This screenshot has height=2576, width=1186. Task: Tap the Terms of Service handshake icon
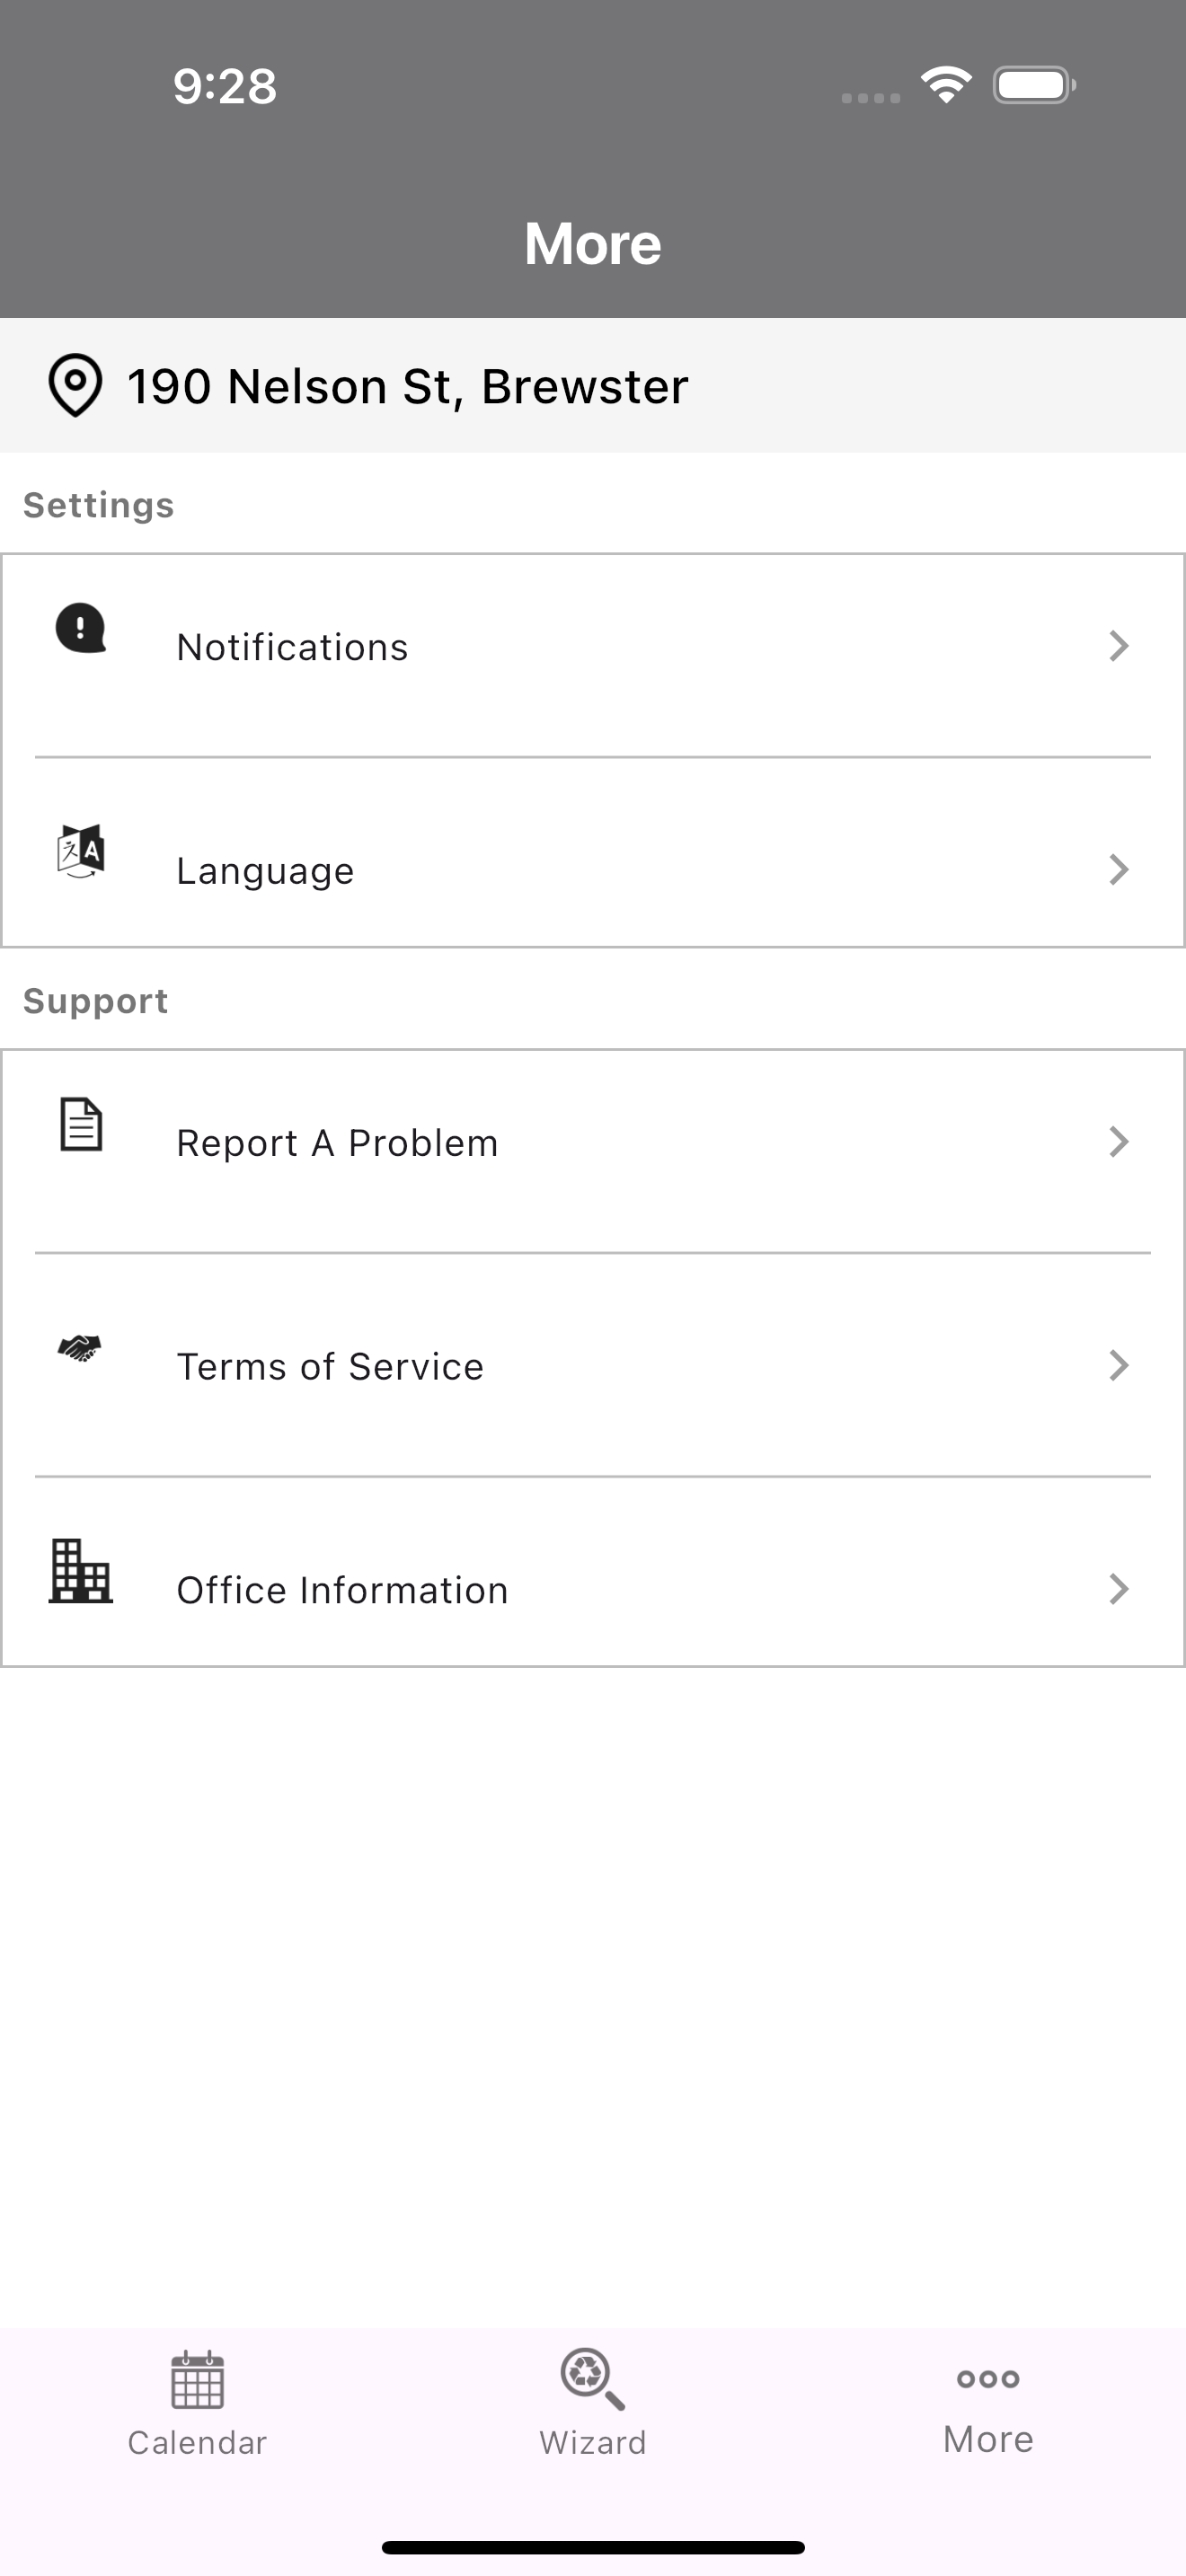tap(80, 1348)
